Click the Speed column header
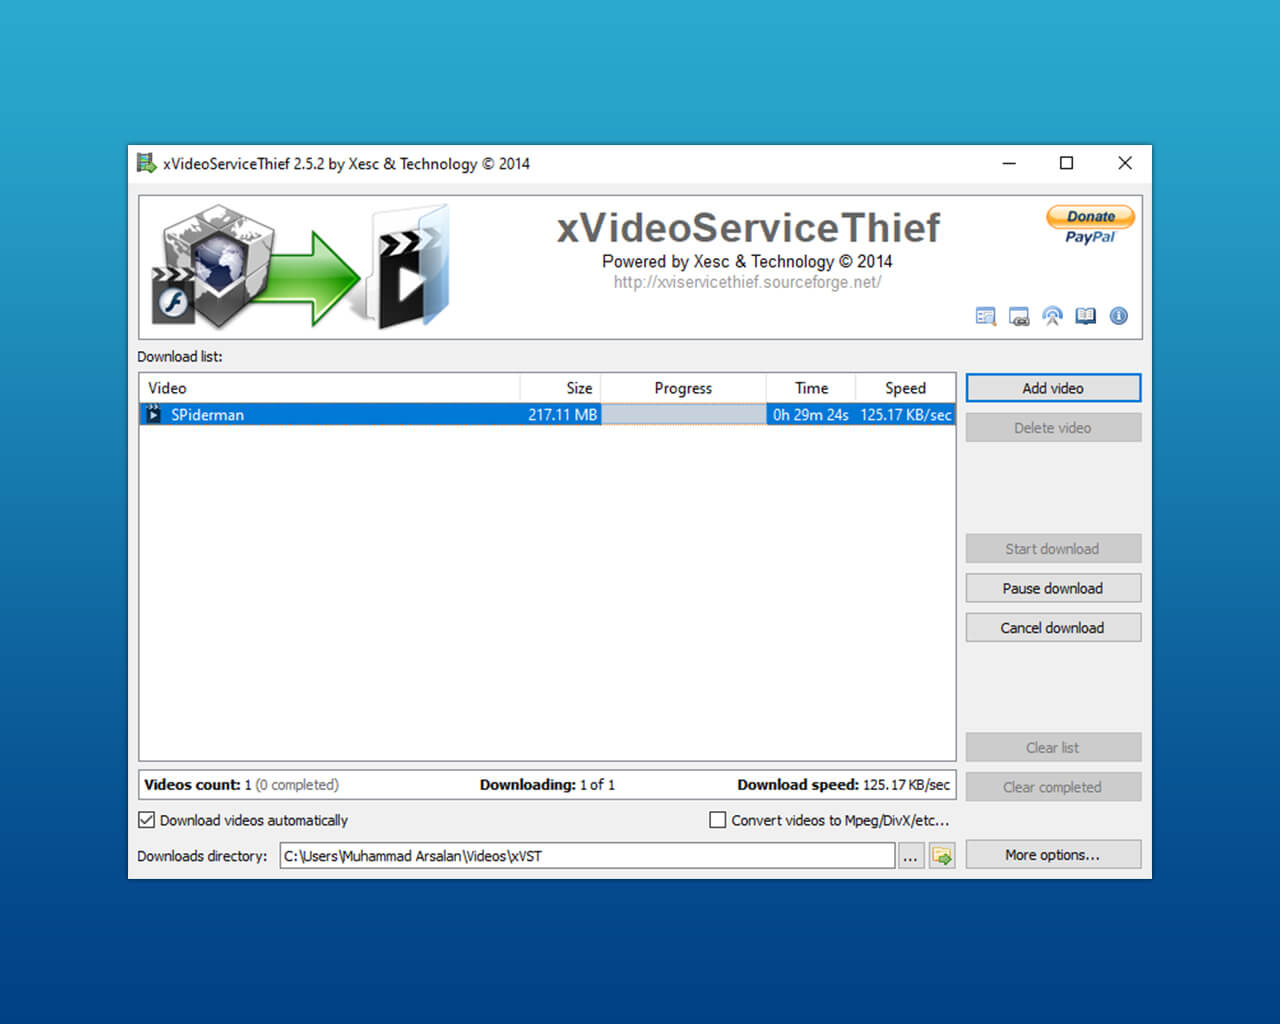Viewport: 1280px width, 1024px height. 905,388
